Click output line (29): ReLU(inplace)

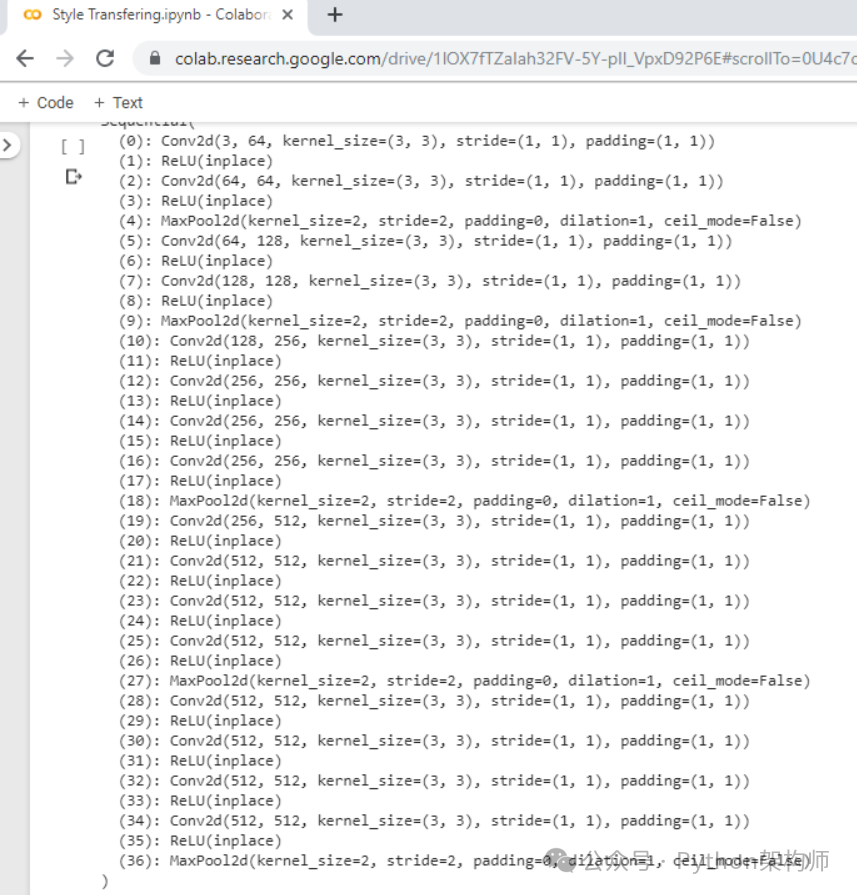pyautogui.click(x=200, y=720)
